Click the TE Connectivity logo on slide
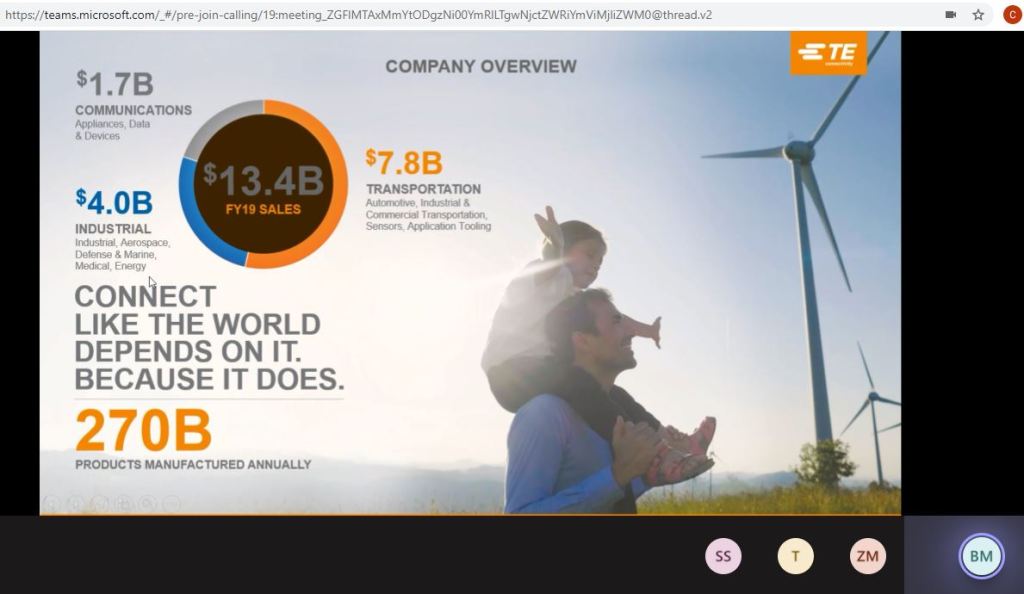The height and width of the screenshot is (594, 1024). 828,53
